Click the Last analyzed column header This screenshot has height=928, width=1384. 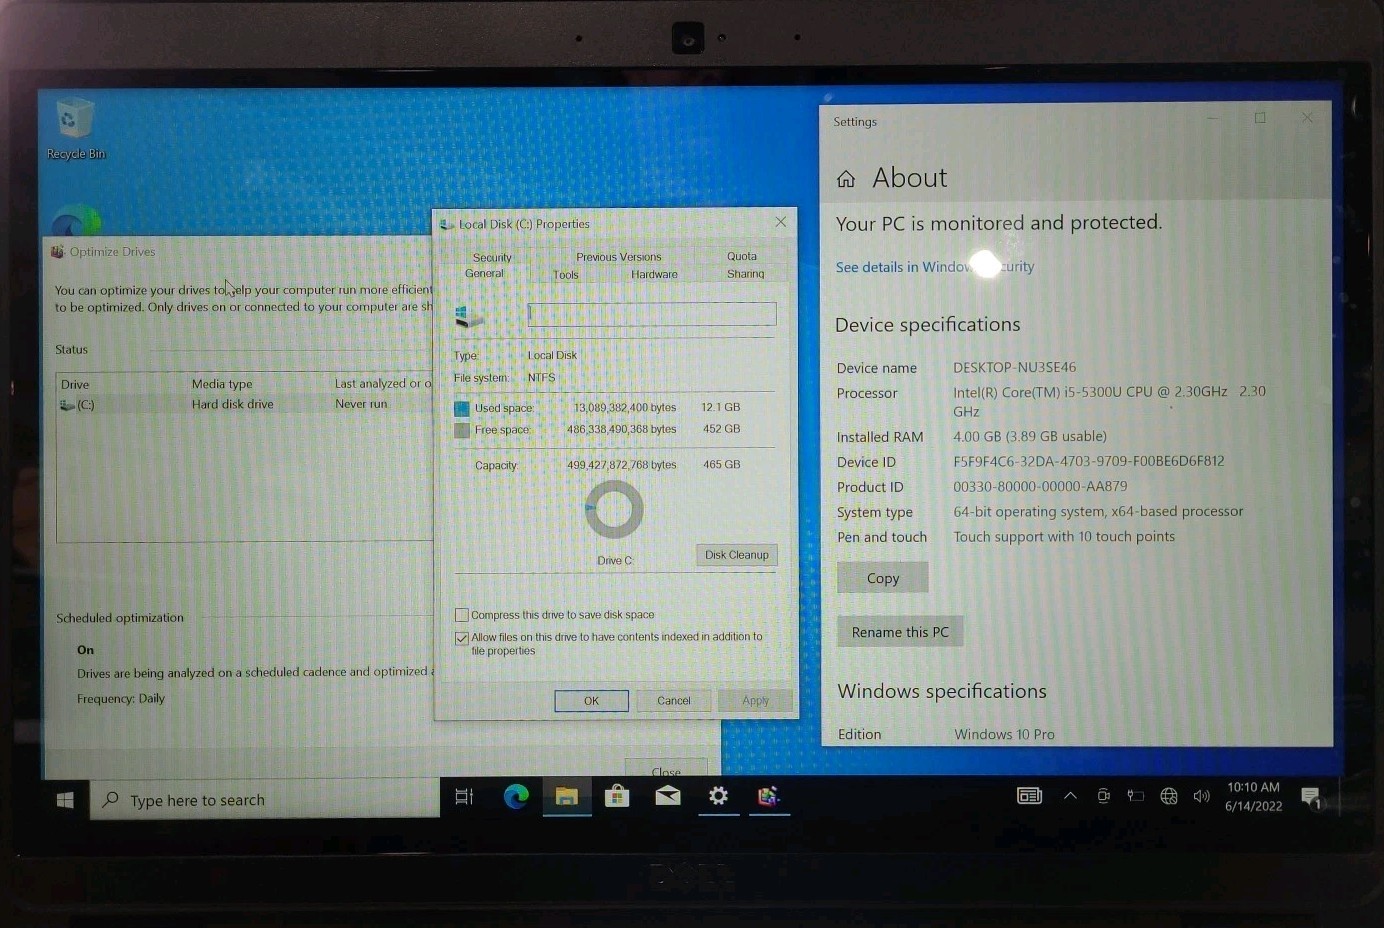pos(382,384)
